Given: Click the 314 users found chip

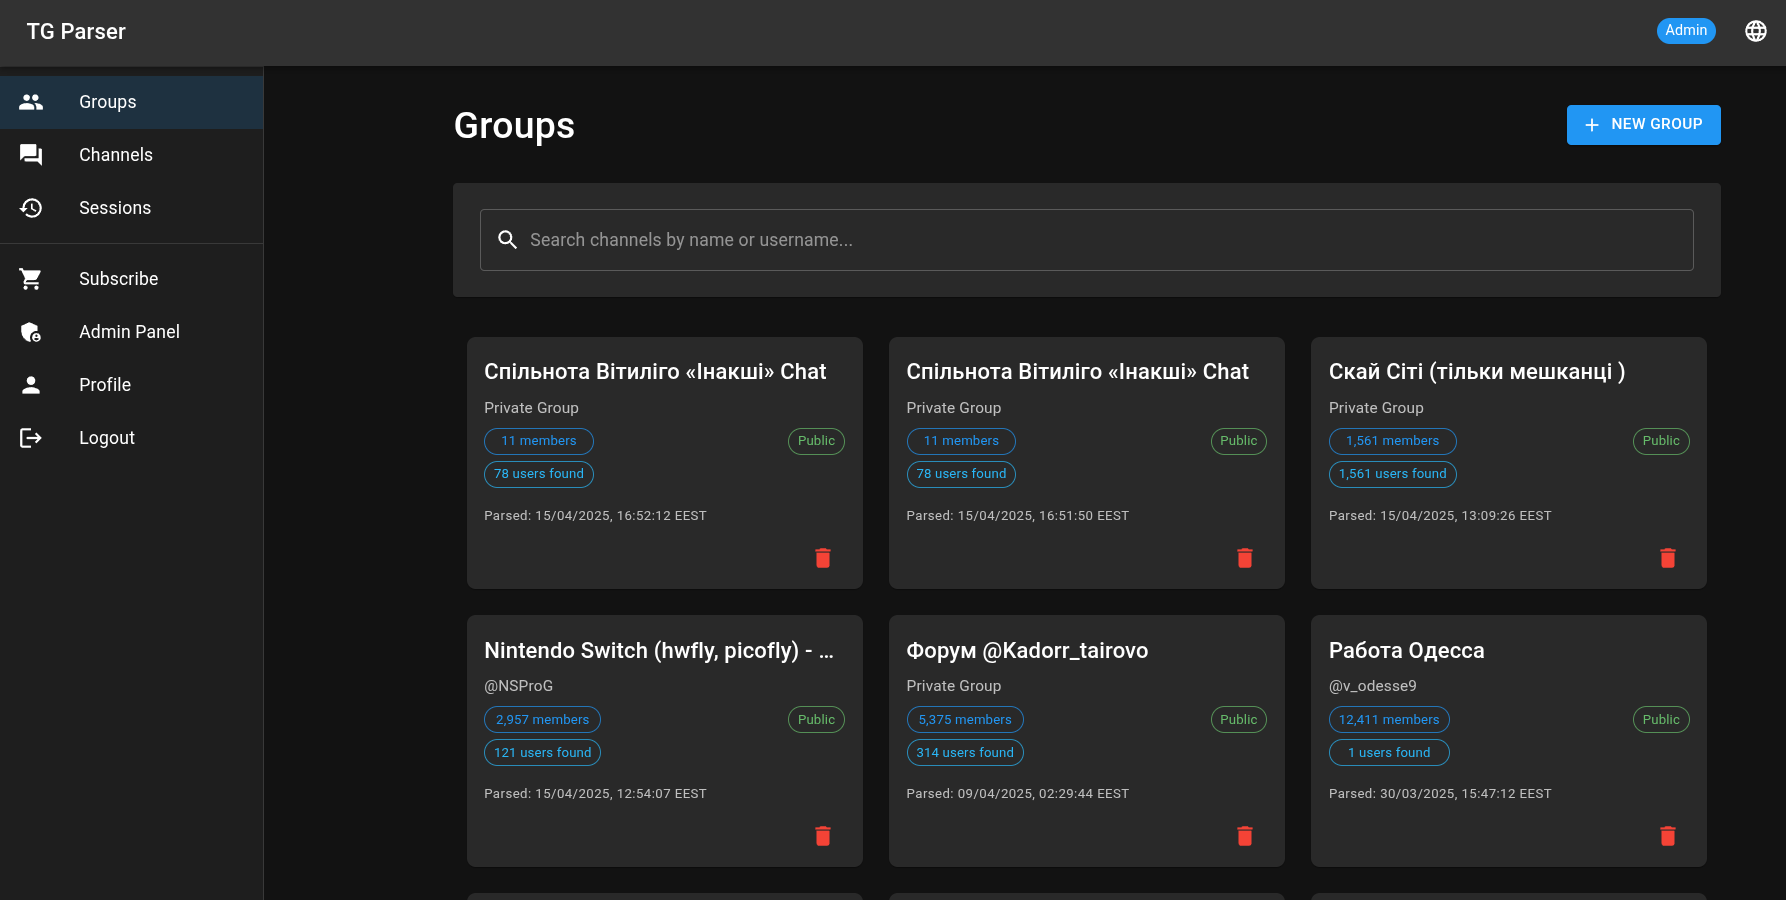Looking at the screenshot, I should point(965,753).
